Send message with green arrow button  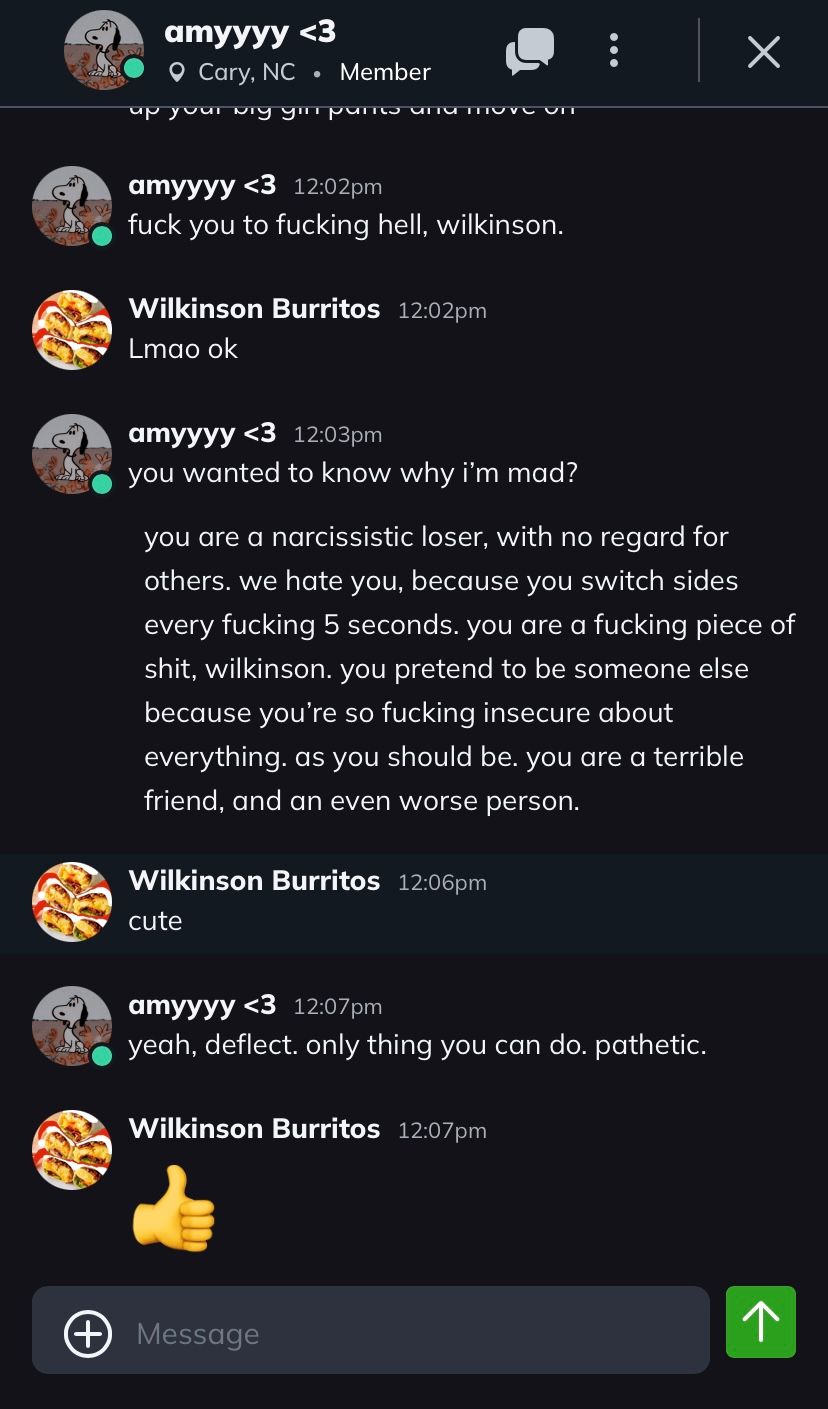tap(760, 1322)
